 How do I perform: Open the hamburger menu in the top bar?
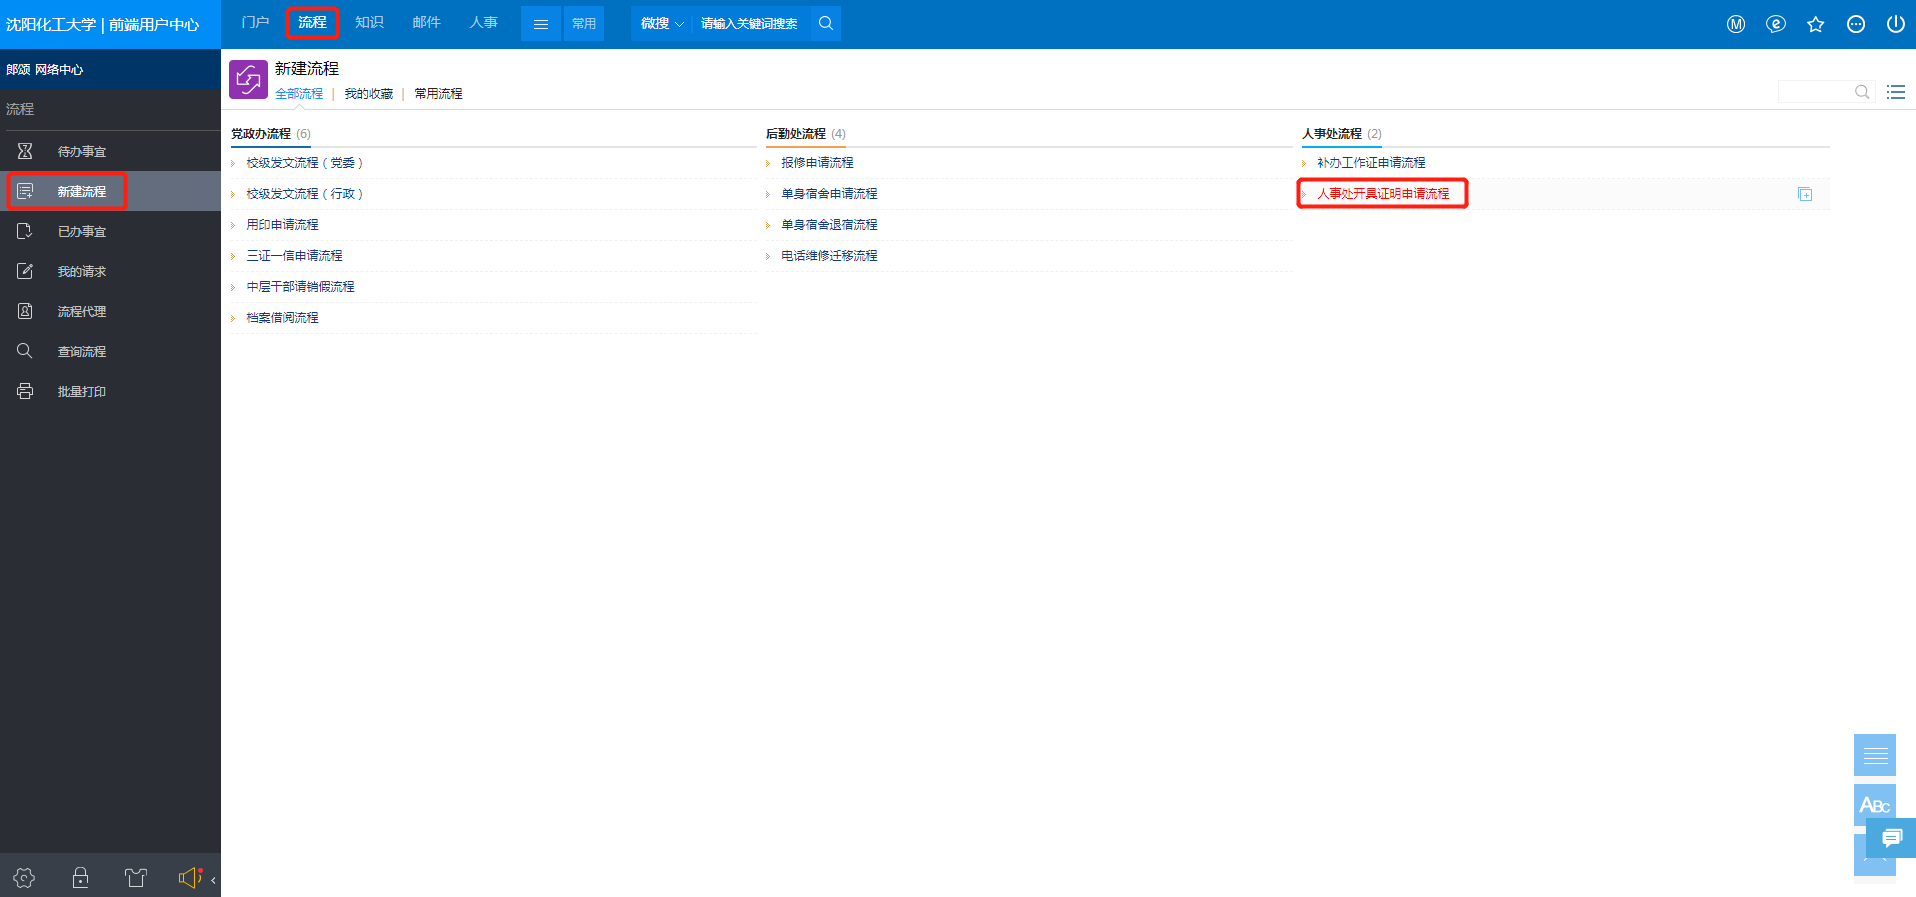point(541,24)
